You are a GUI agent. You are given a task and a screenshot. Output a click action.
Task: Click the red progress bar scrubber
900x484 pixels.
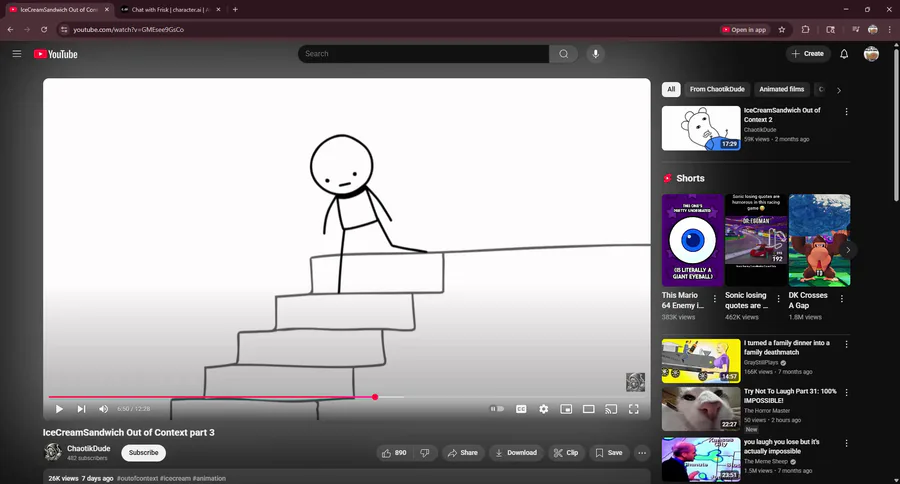coord(375,397)
